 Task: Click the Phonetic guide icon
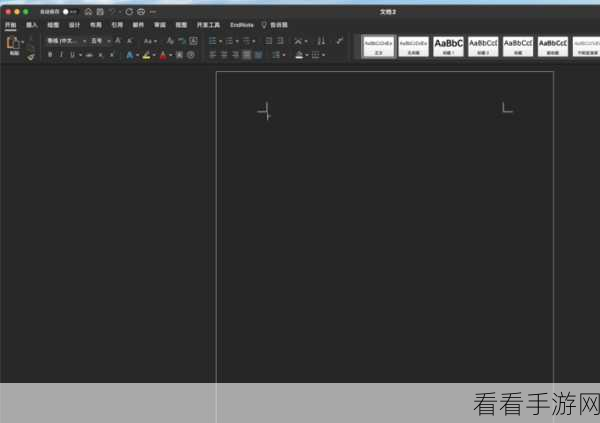(x=182, y=41)
